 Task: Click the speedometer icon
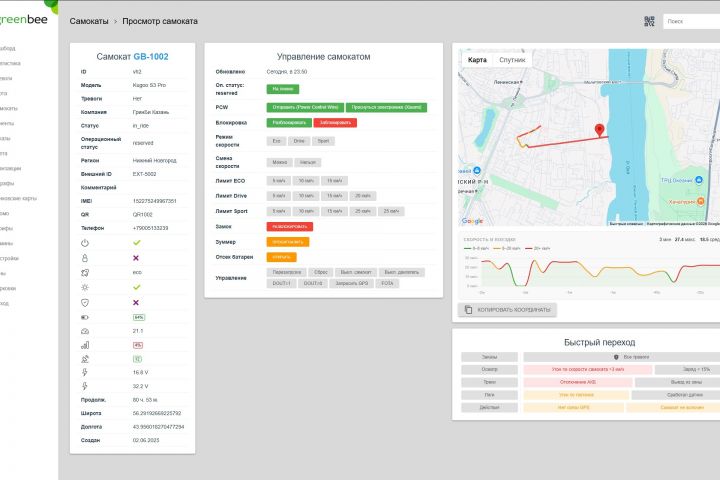point(85,331)
